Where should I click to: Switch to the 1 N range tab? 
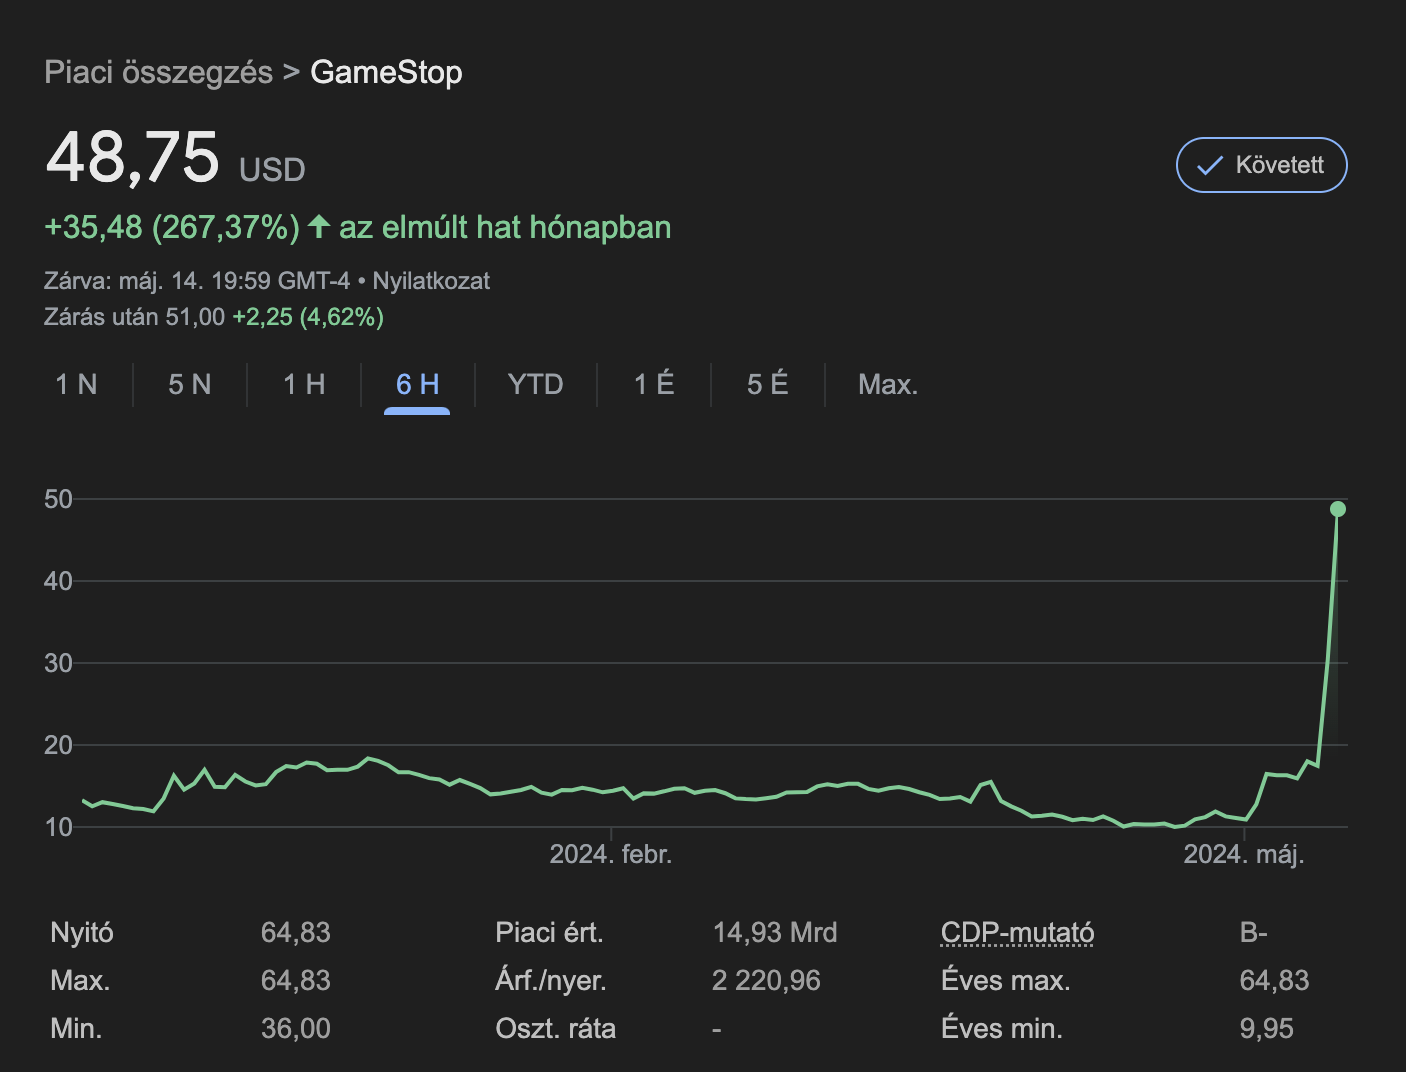[76, 385]
